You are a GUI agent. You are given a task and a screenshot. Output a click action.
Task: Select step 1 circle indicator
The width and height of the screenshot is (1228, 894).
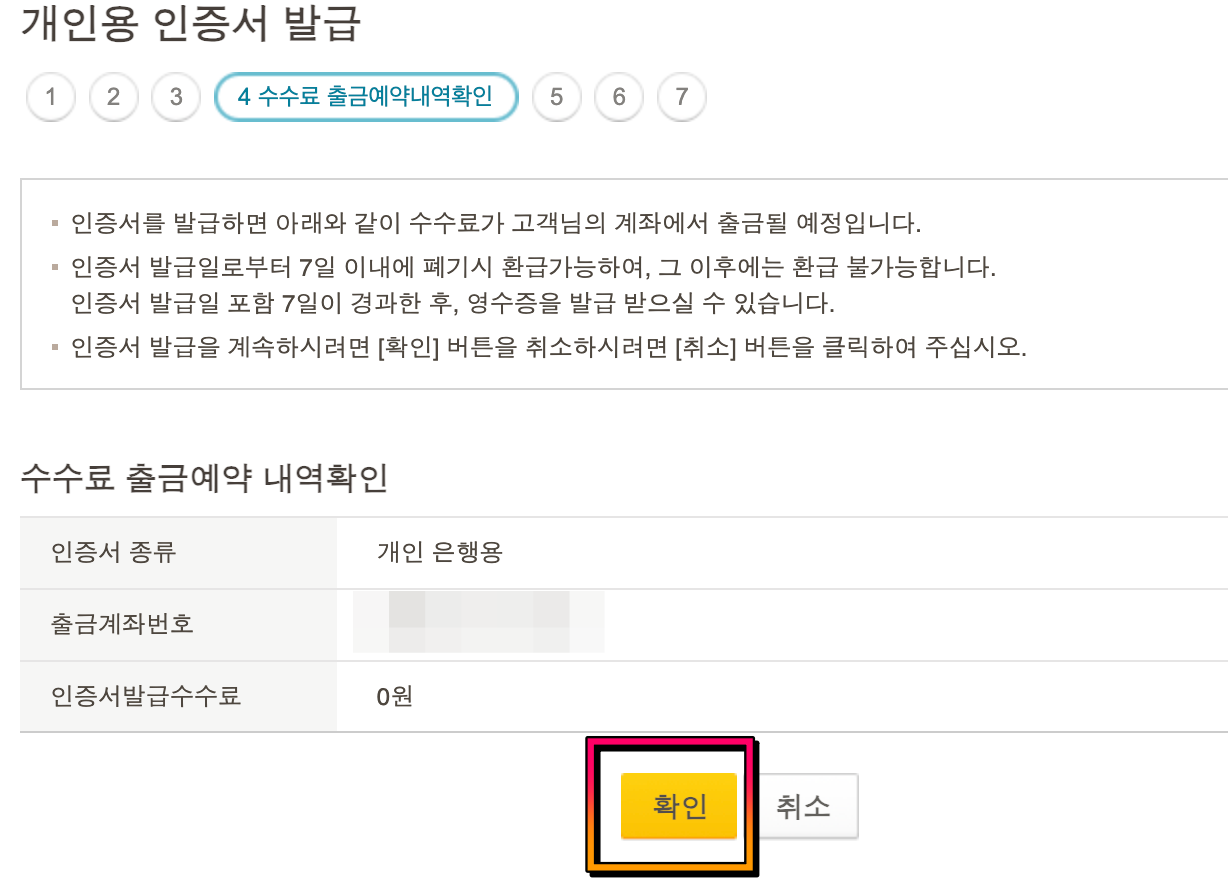(x=50, y=97)
